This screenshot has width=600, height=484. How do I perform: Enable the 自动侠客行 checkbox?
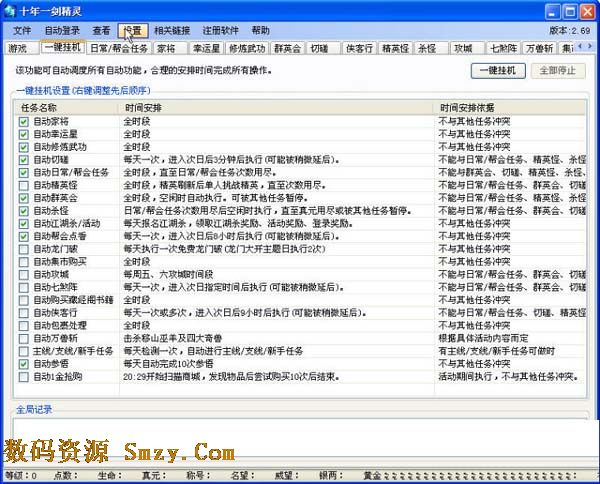pos(24,313)
